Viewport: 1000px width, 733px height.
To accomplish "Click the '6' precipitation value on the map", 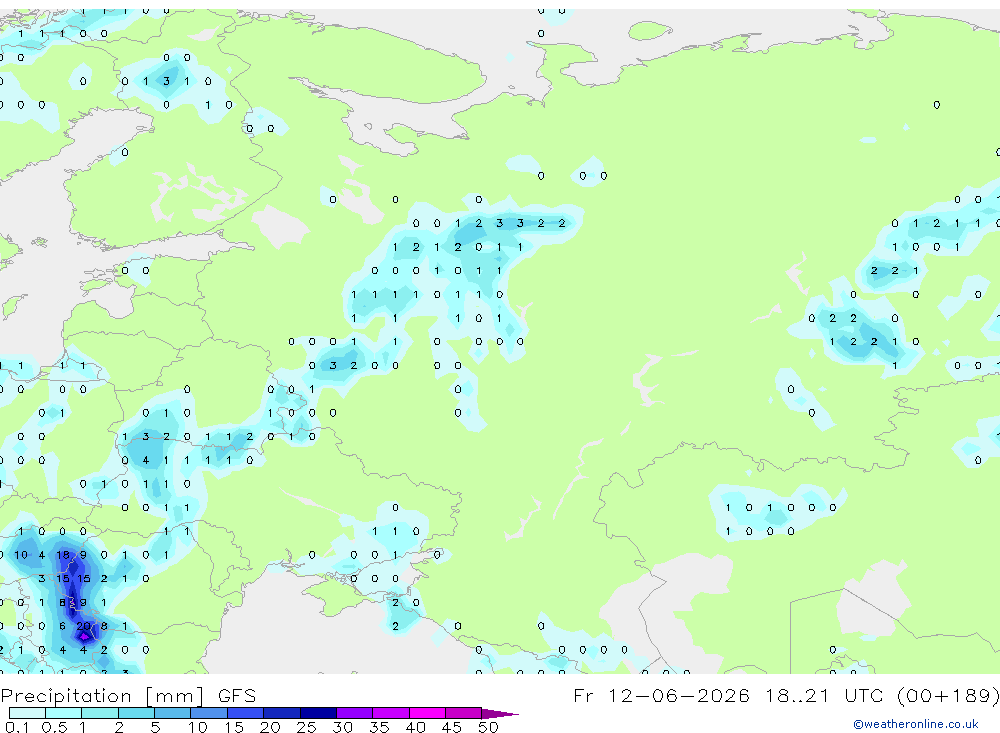I will point(62,626).
